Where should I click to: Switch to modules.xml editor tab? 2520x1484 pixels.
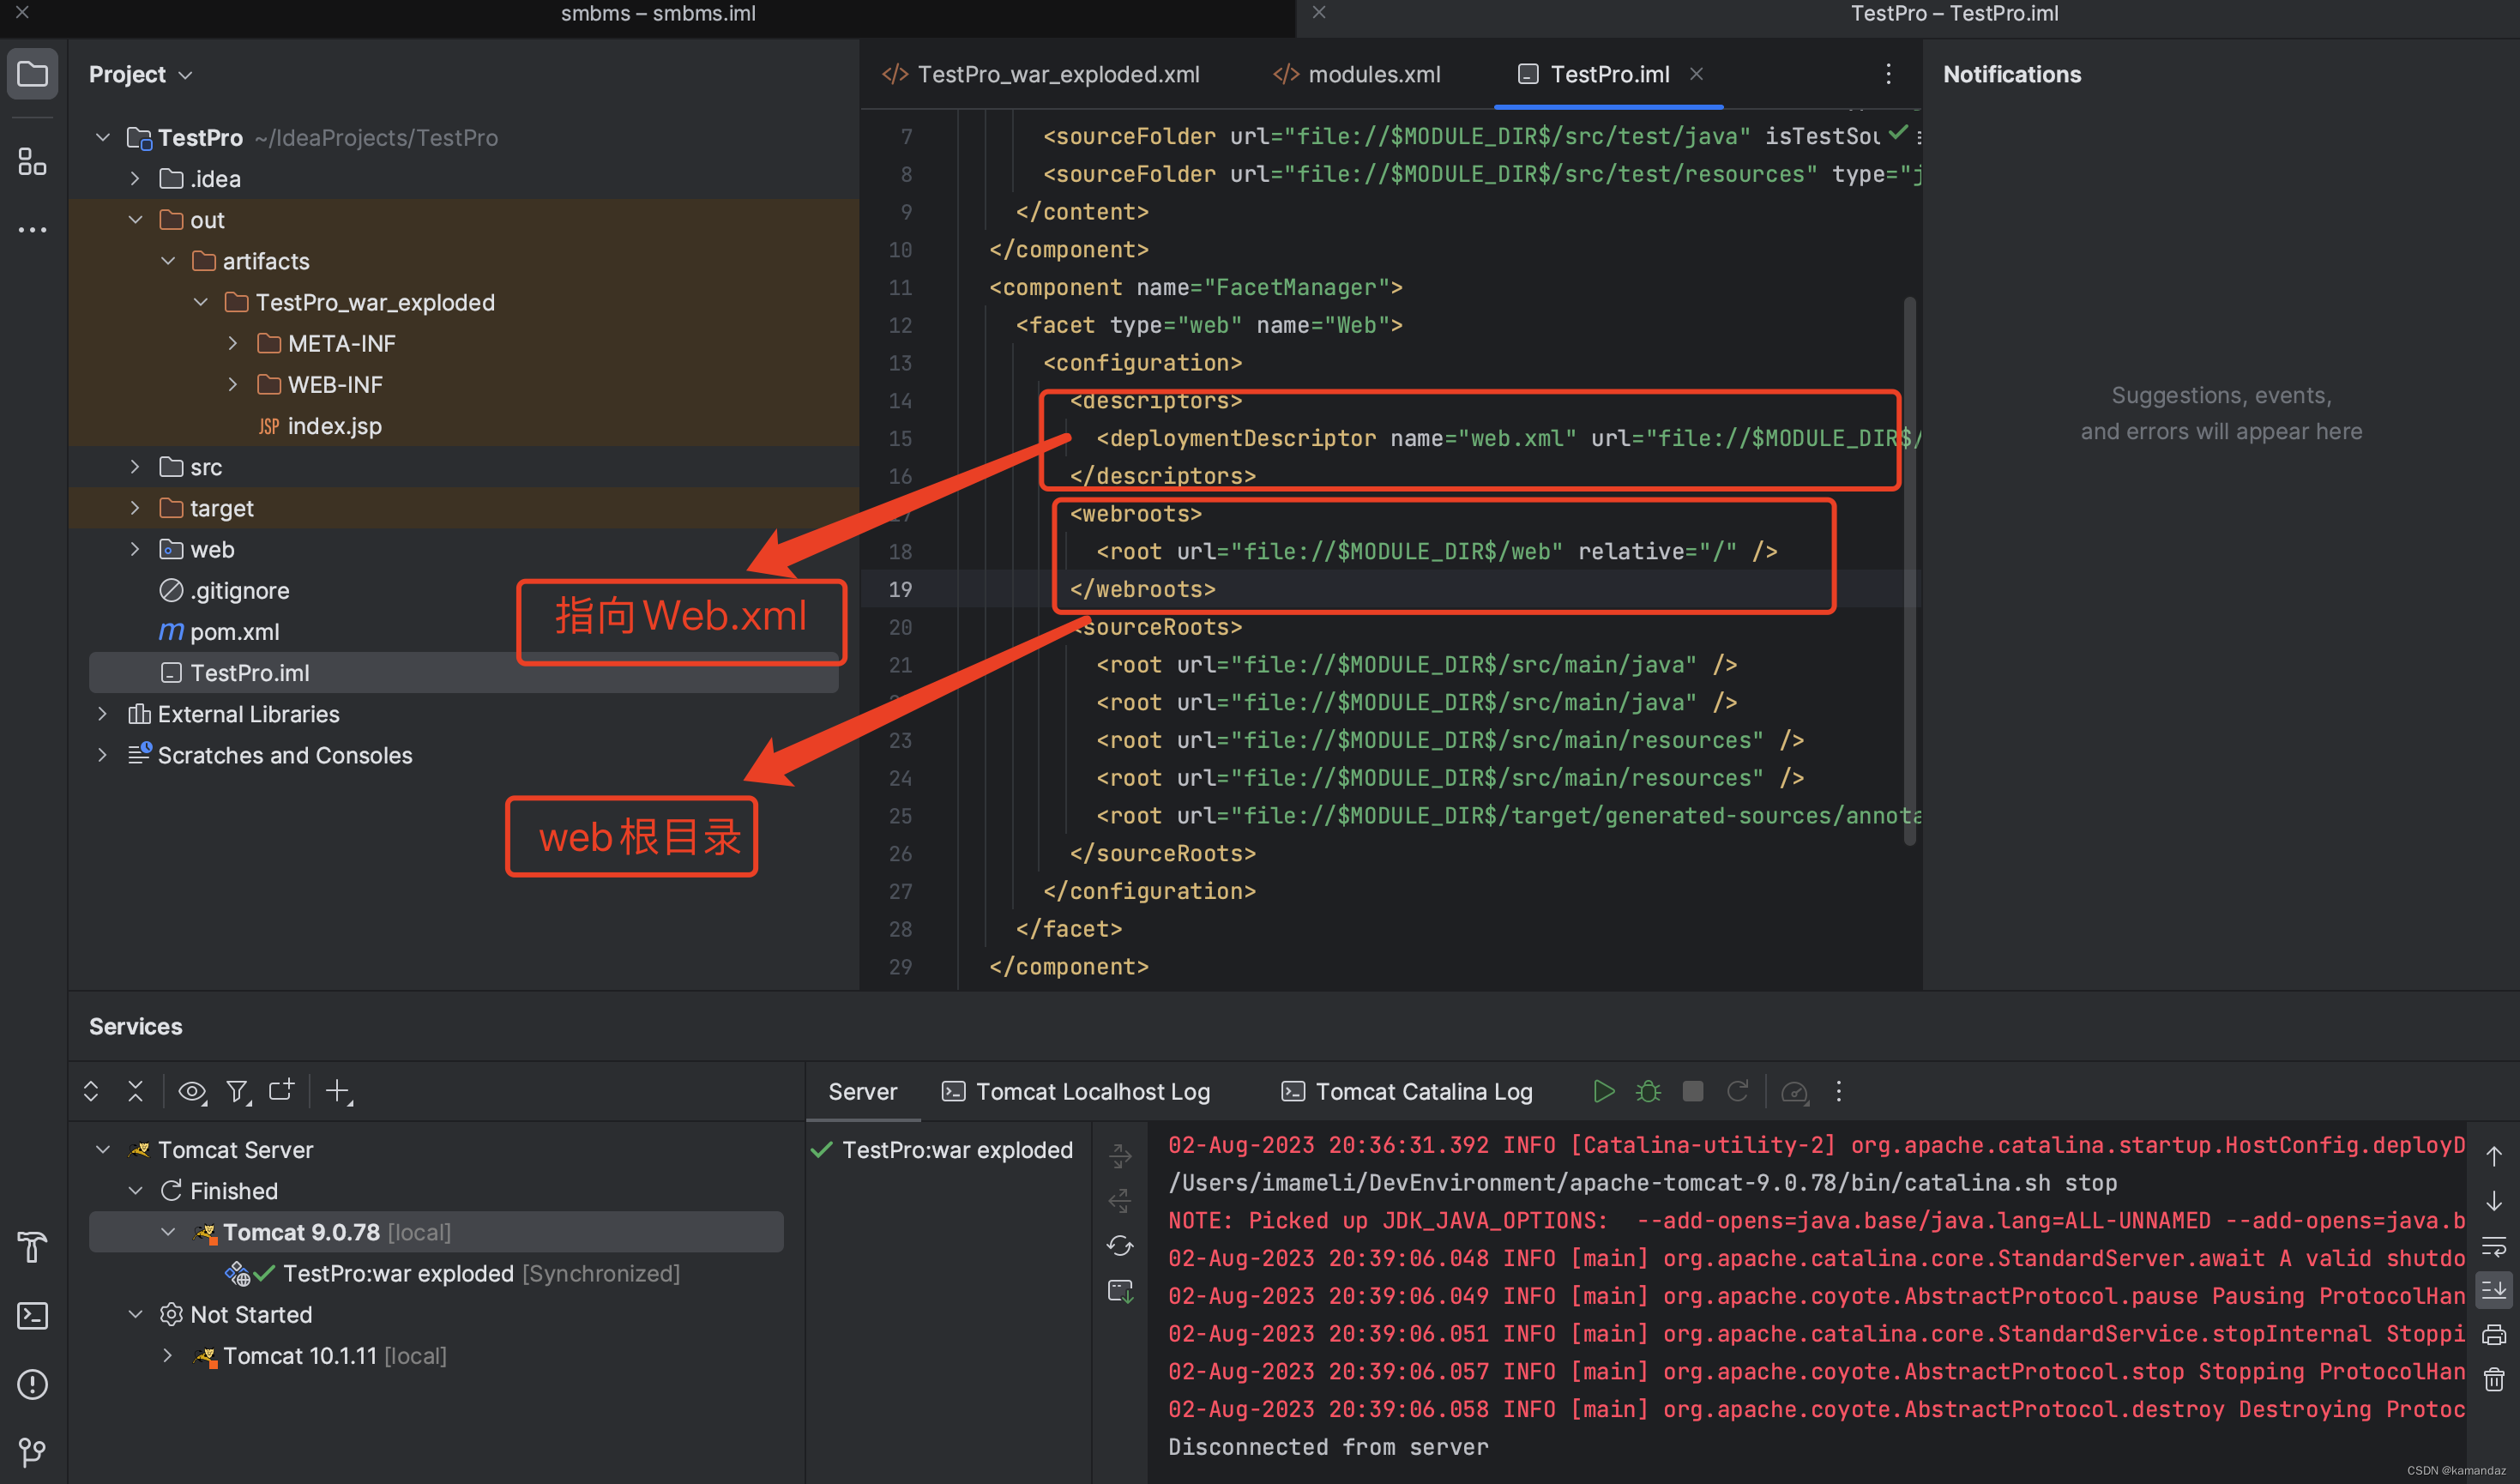click(1357, 75)
